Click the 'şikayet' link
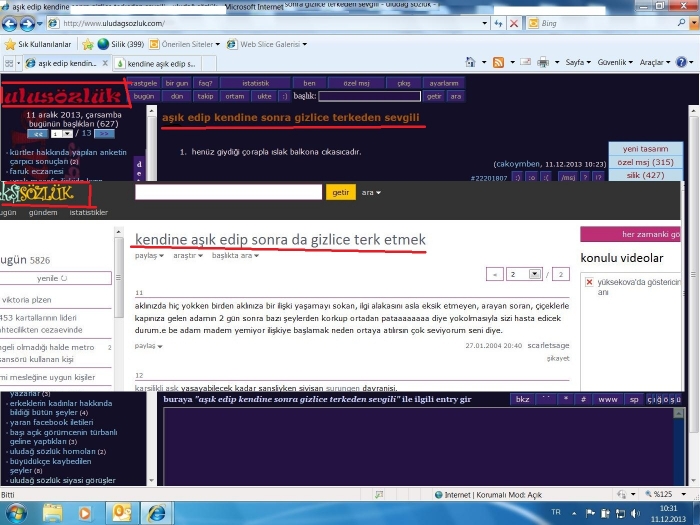 [x=558, y=358]
